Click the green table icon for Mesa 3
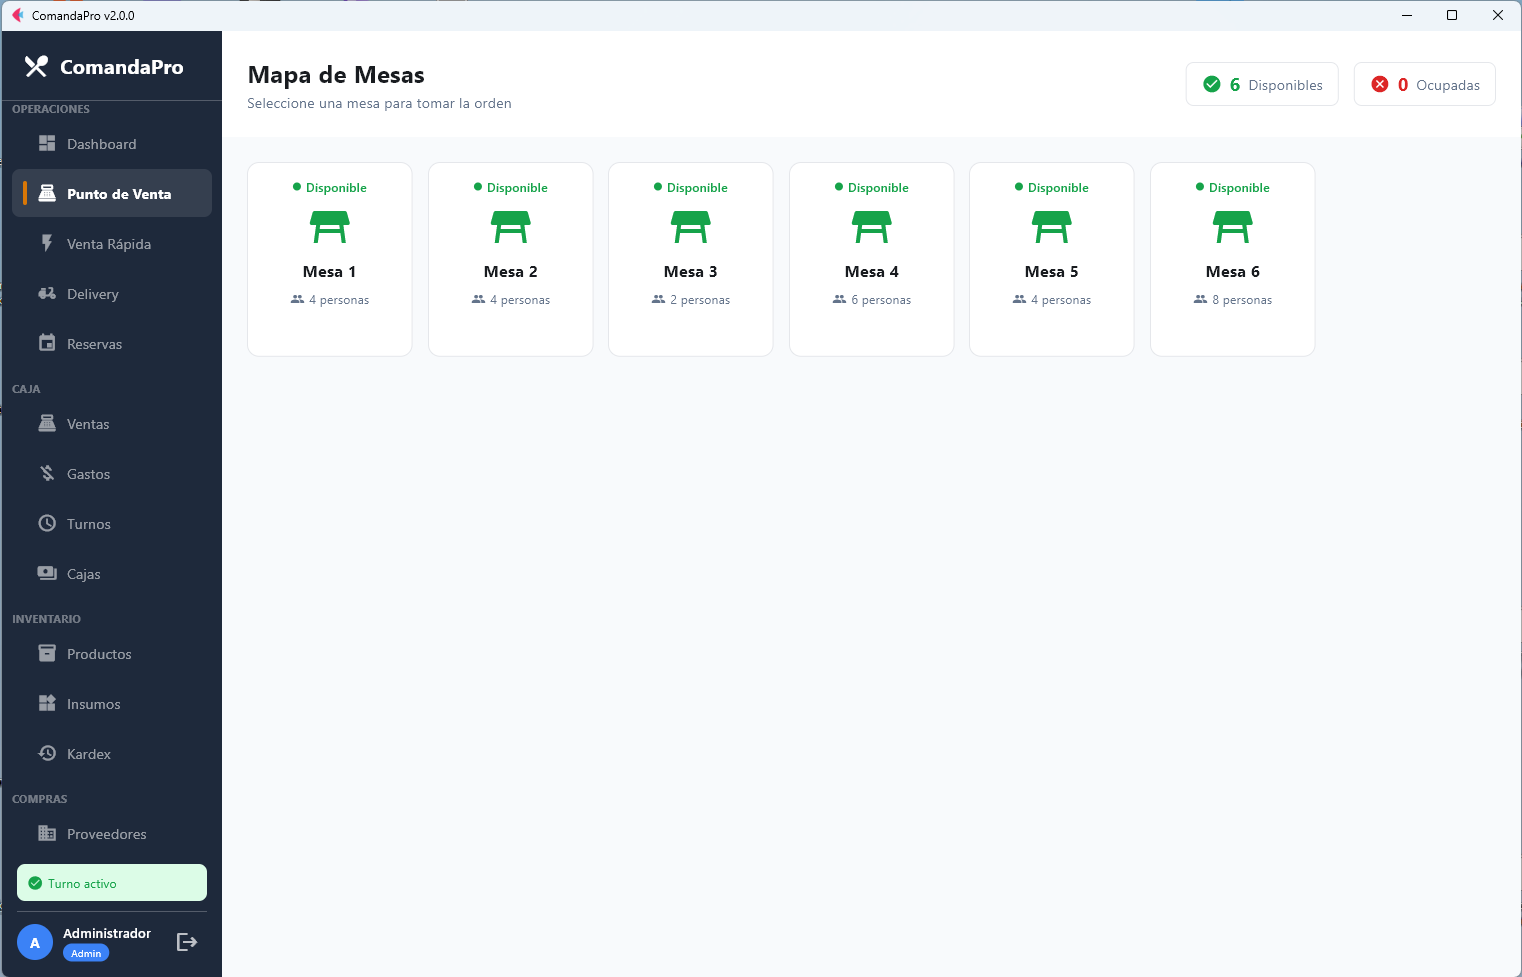 coord(691,227)
